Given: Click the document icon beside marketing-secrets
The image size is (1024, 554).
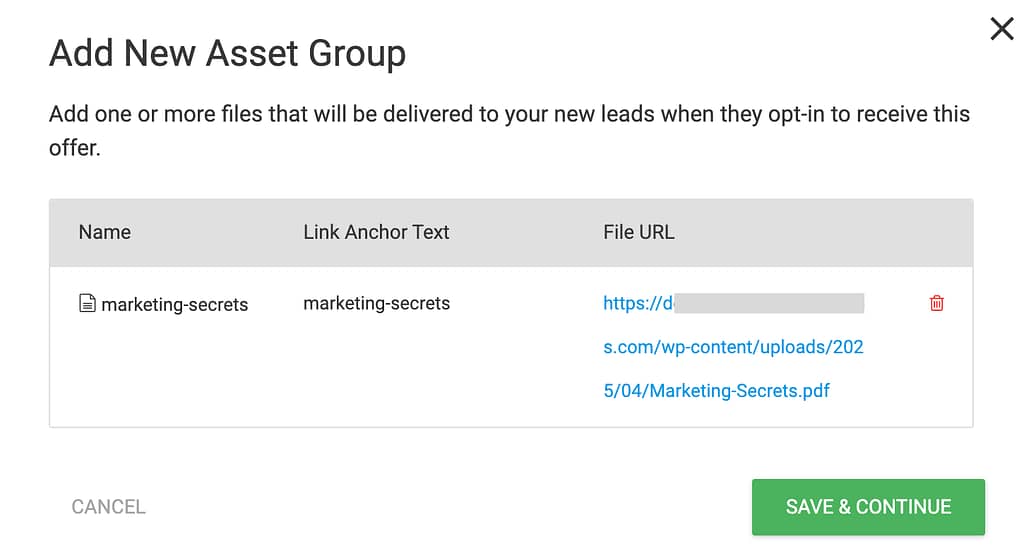Looking at the screenshot, I should click(x=87, y=303).
